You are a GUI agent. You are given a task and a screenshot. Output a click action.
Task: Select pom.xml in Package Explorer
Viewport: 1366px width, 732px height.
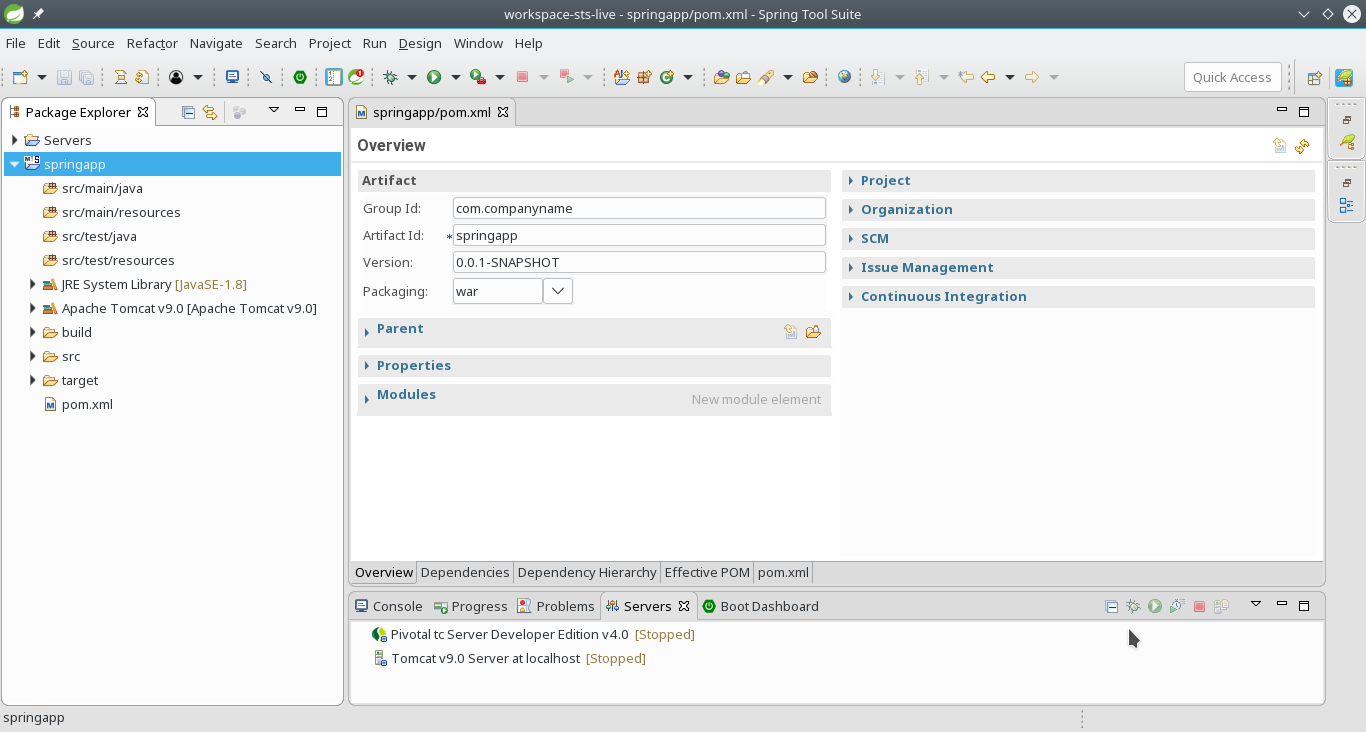pyautogui.click(x=79, y=404)
